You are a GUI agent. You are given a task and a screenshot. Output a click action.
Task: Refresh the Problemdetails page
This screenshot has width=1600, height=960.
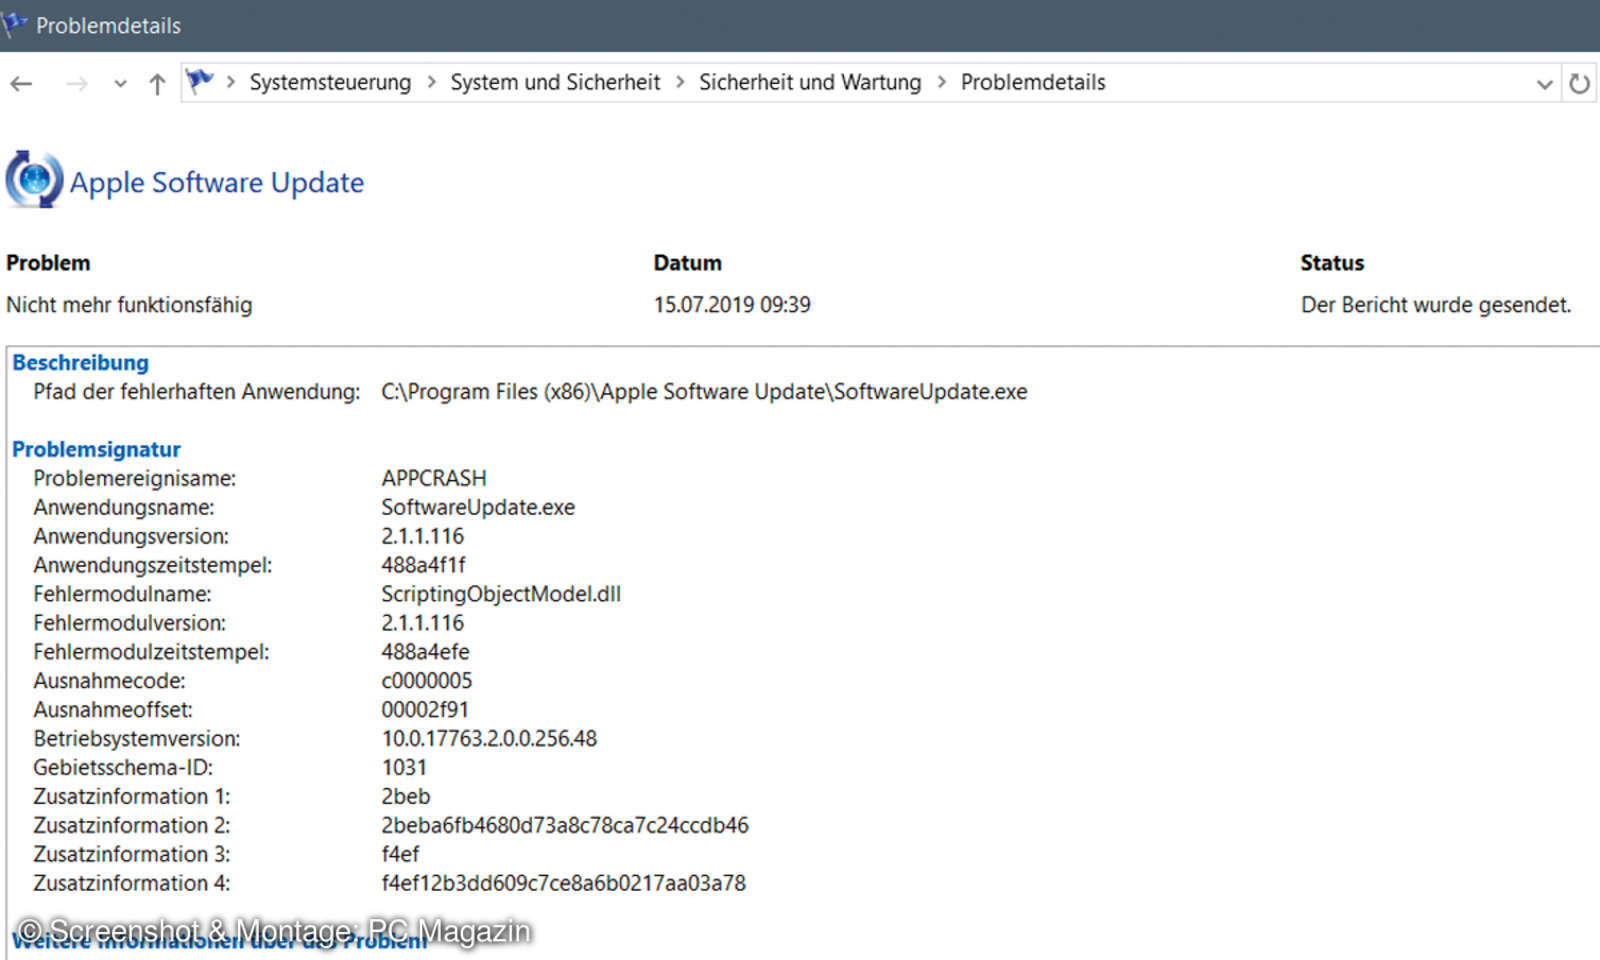(x=1579, y=84)
